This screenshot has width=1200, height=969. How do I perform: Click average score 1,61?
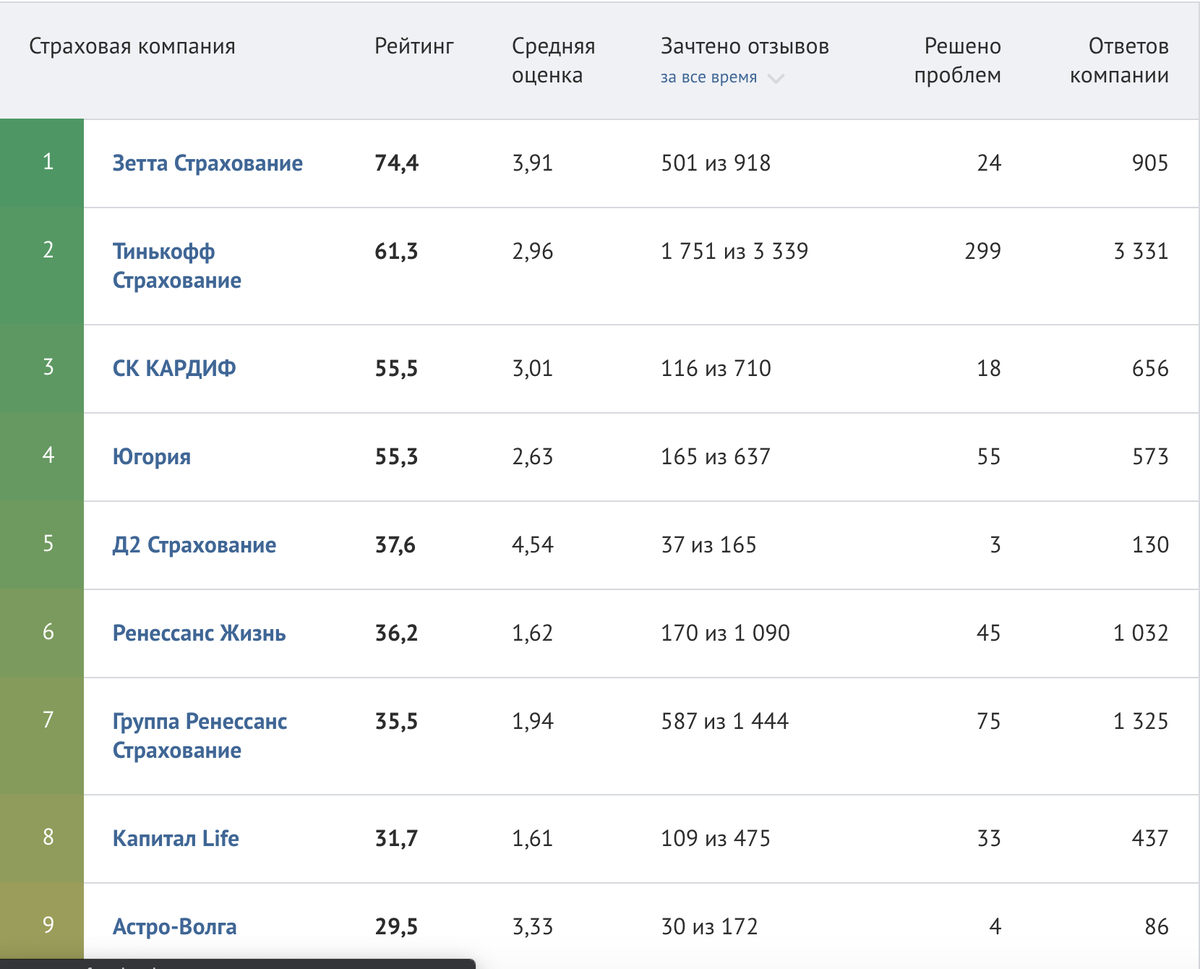coord(532,838)
